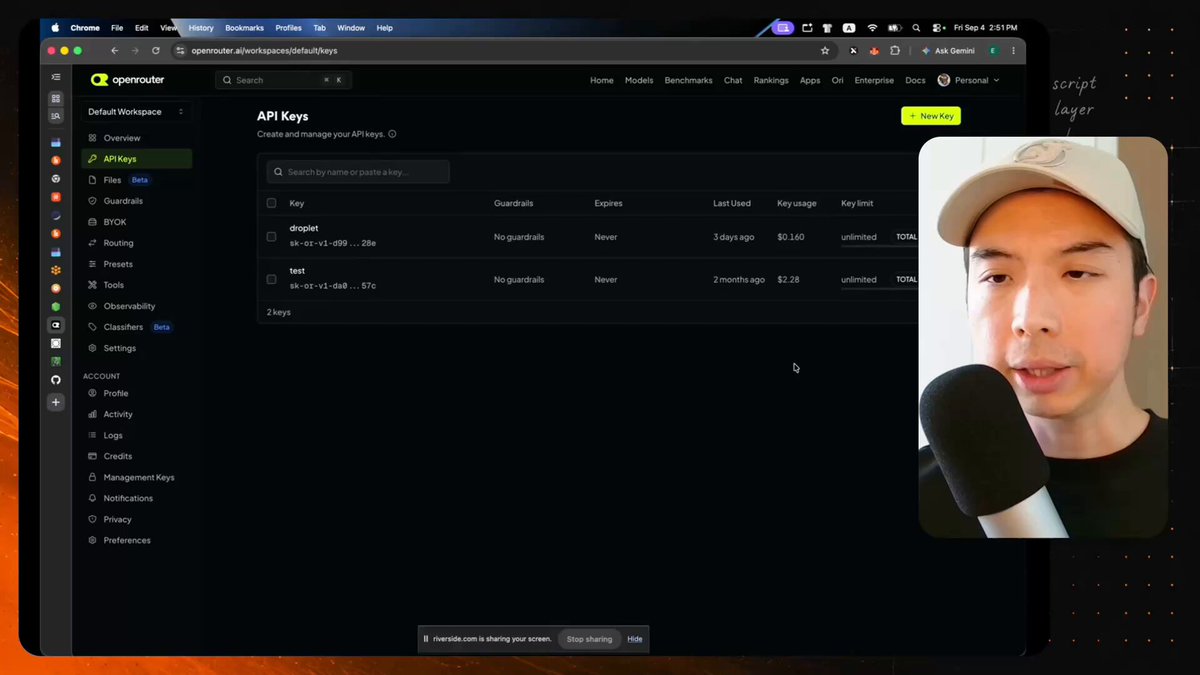Viewport: 1200px width, 675px height.
Task: Expand the Default Workspace selector
Action: click(x=136, y=112)
